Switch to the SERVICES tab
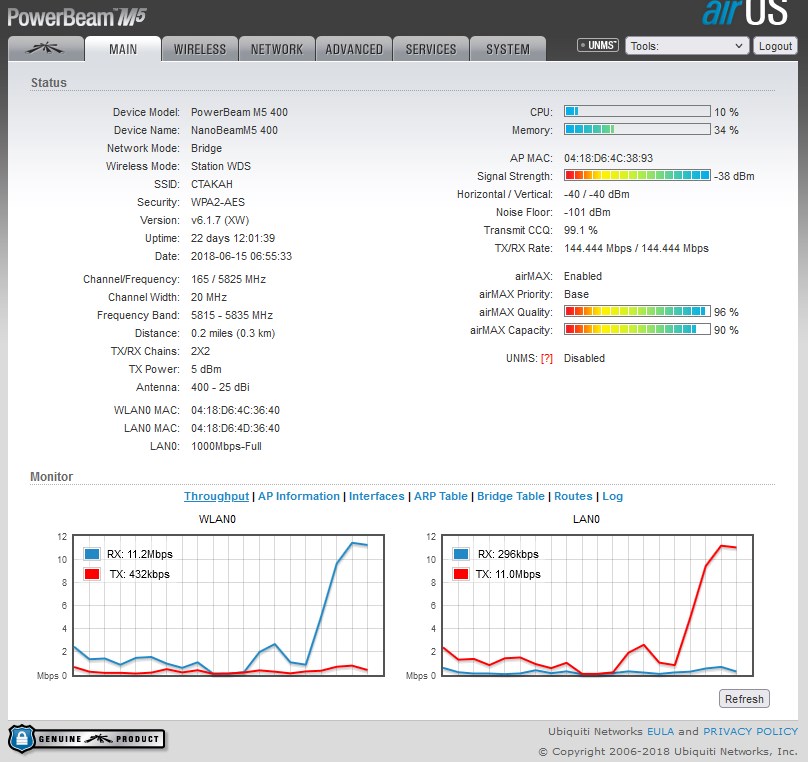808x762 pixels. 431,49
